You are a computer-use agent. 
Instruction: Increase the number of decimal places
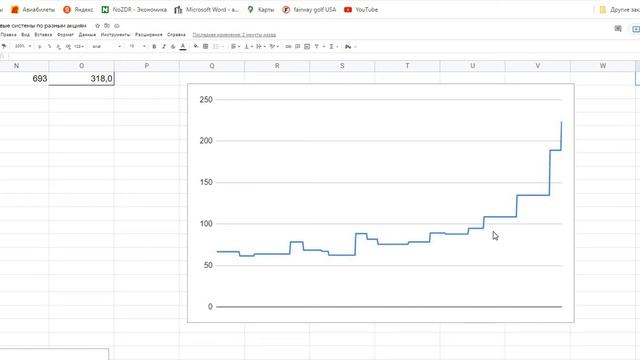click(68, 47)
